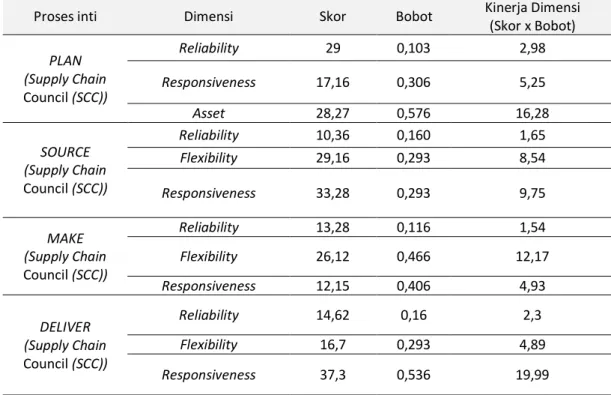Image resolution: width=611 pixels, height=395 pixels.
Task: Click the SOURCE process cell
Action: (65, 170)
